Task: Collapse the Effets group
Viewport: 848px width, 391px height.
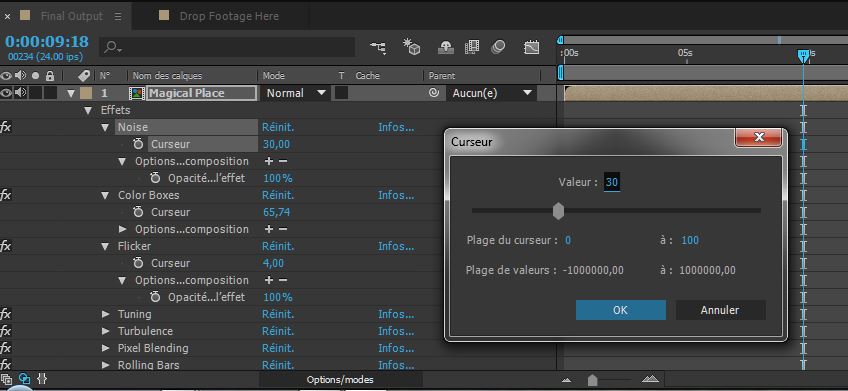Action: tap(88, 110)
